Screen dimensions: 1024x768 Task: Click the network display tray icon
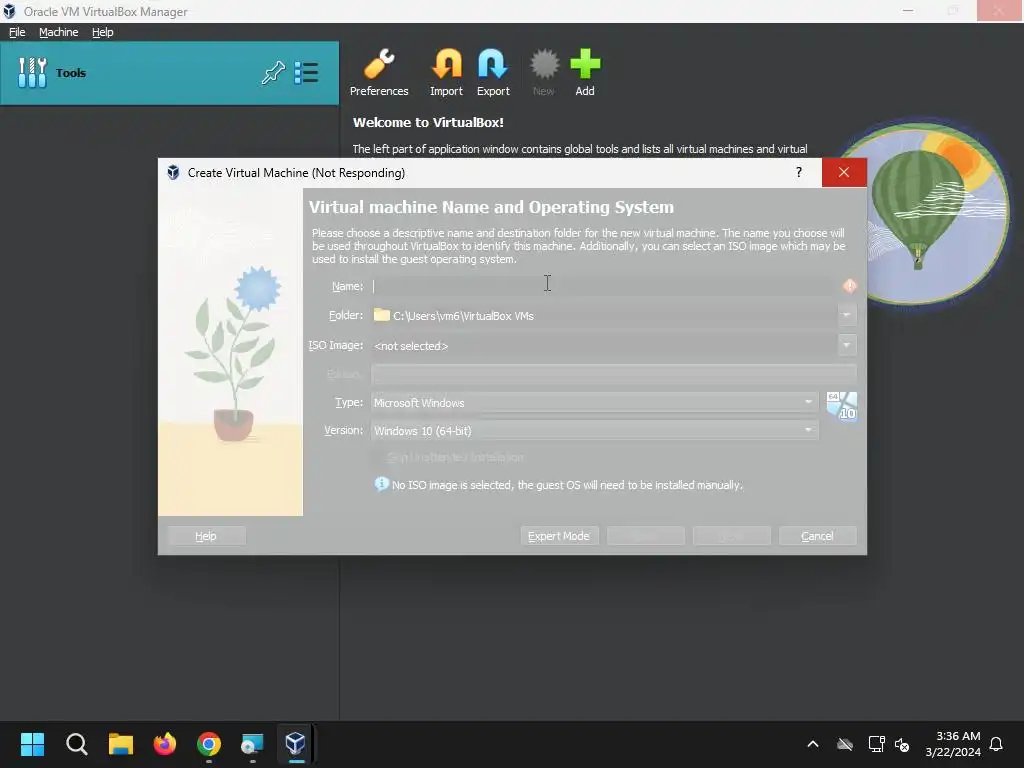point(876,744)
